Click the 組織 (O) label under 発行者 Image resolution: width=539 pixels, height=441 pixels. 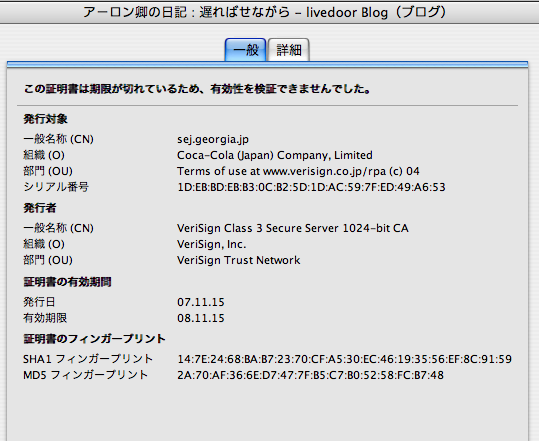[x=44, y=244]
